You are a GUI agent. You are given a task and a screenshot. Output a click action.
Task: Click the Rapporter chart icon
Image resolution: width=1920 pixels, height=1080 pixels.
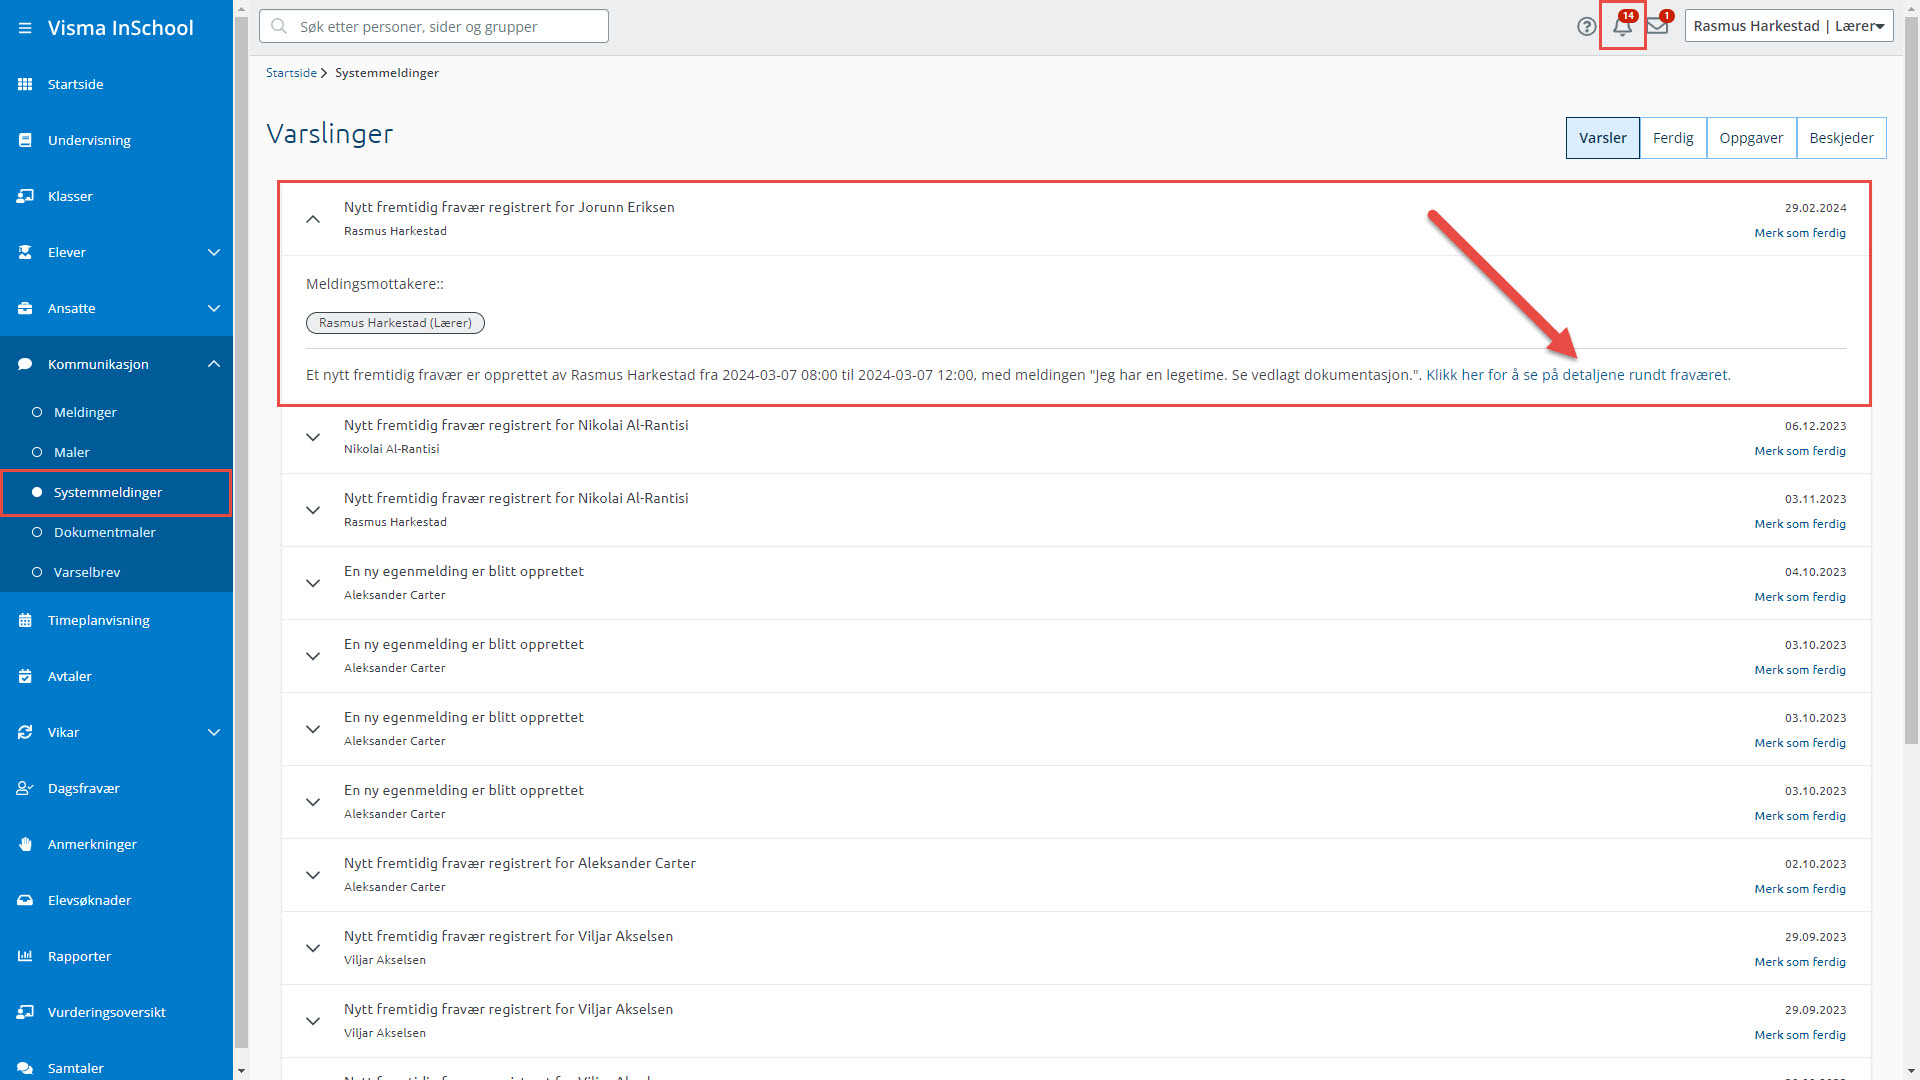[x=25, y=956]
